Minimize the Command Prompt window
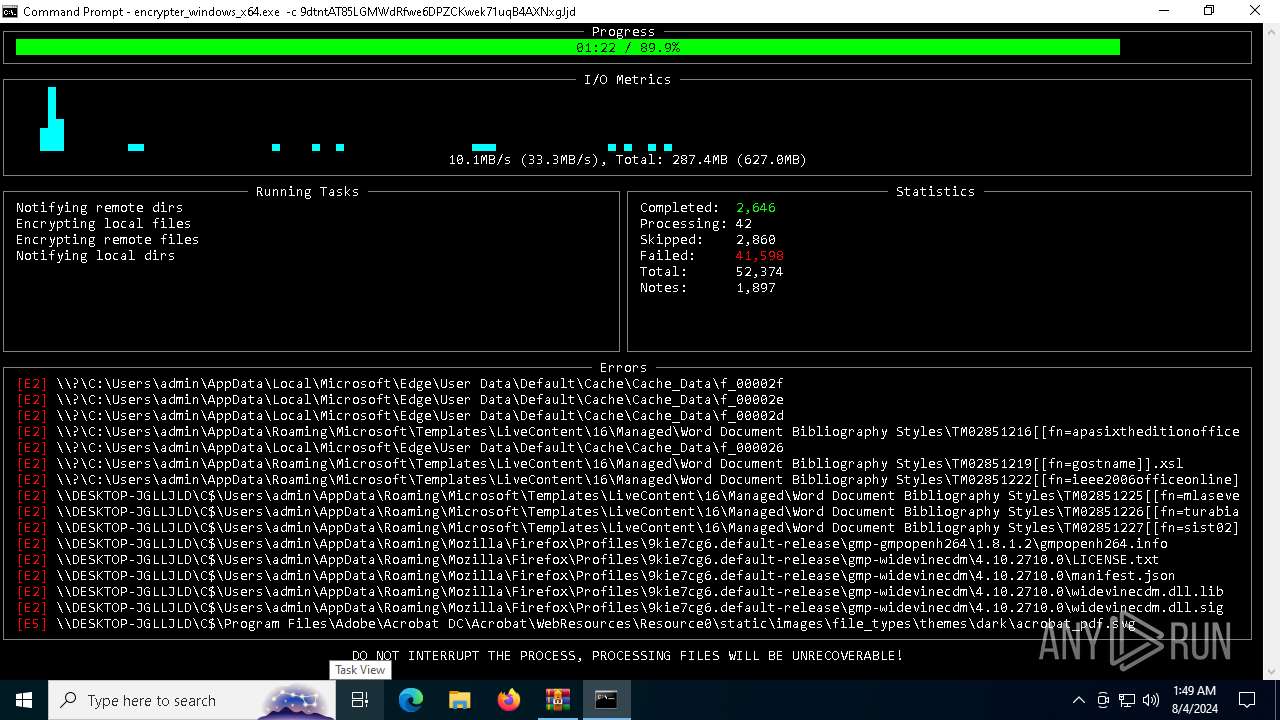The height and width of the screenshot is (720, 1280). [1164, 11]
